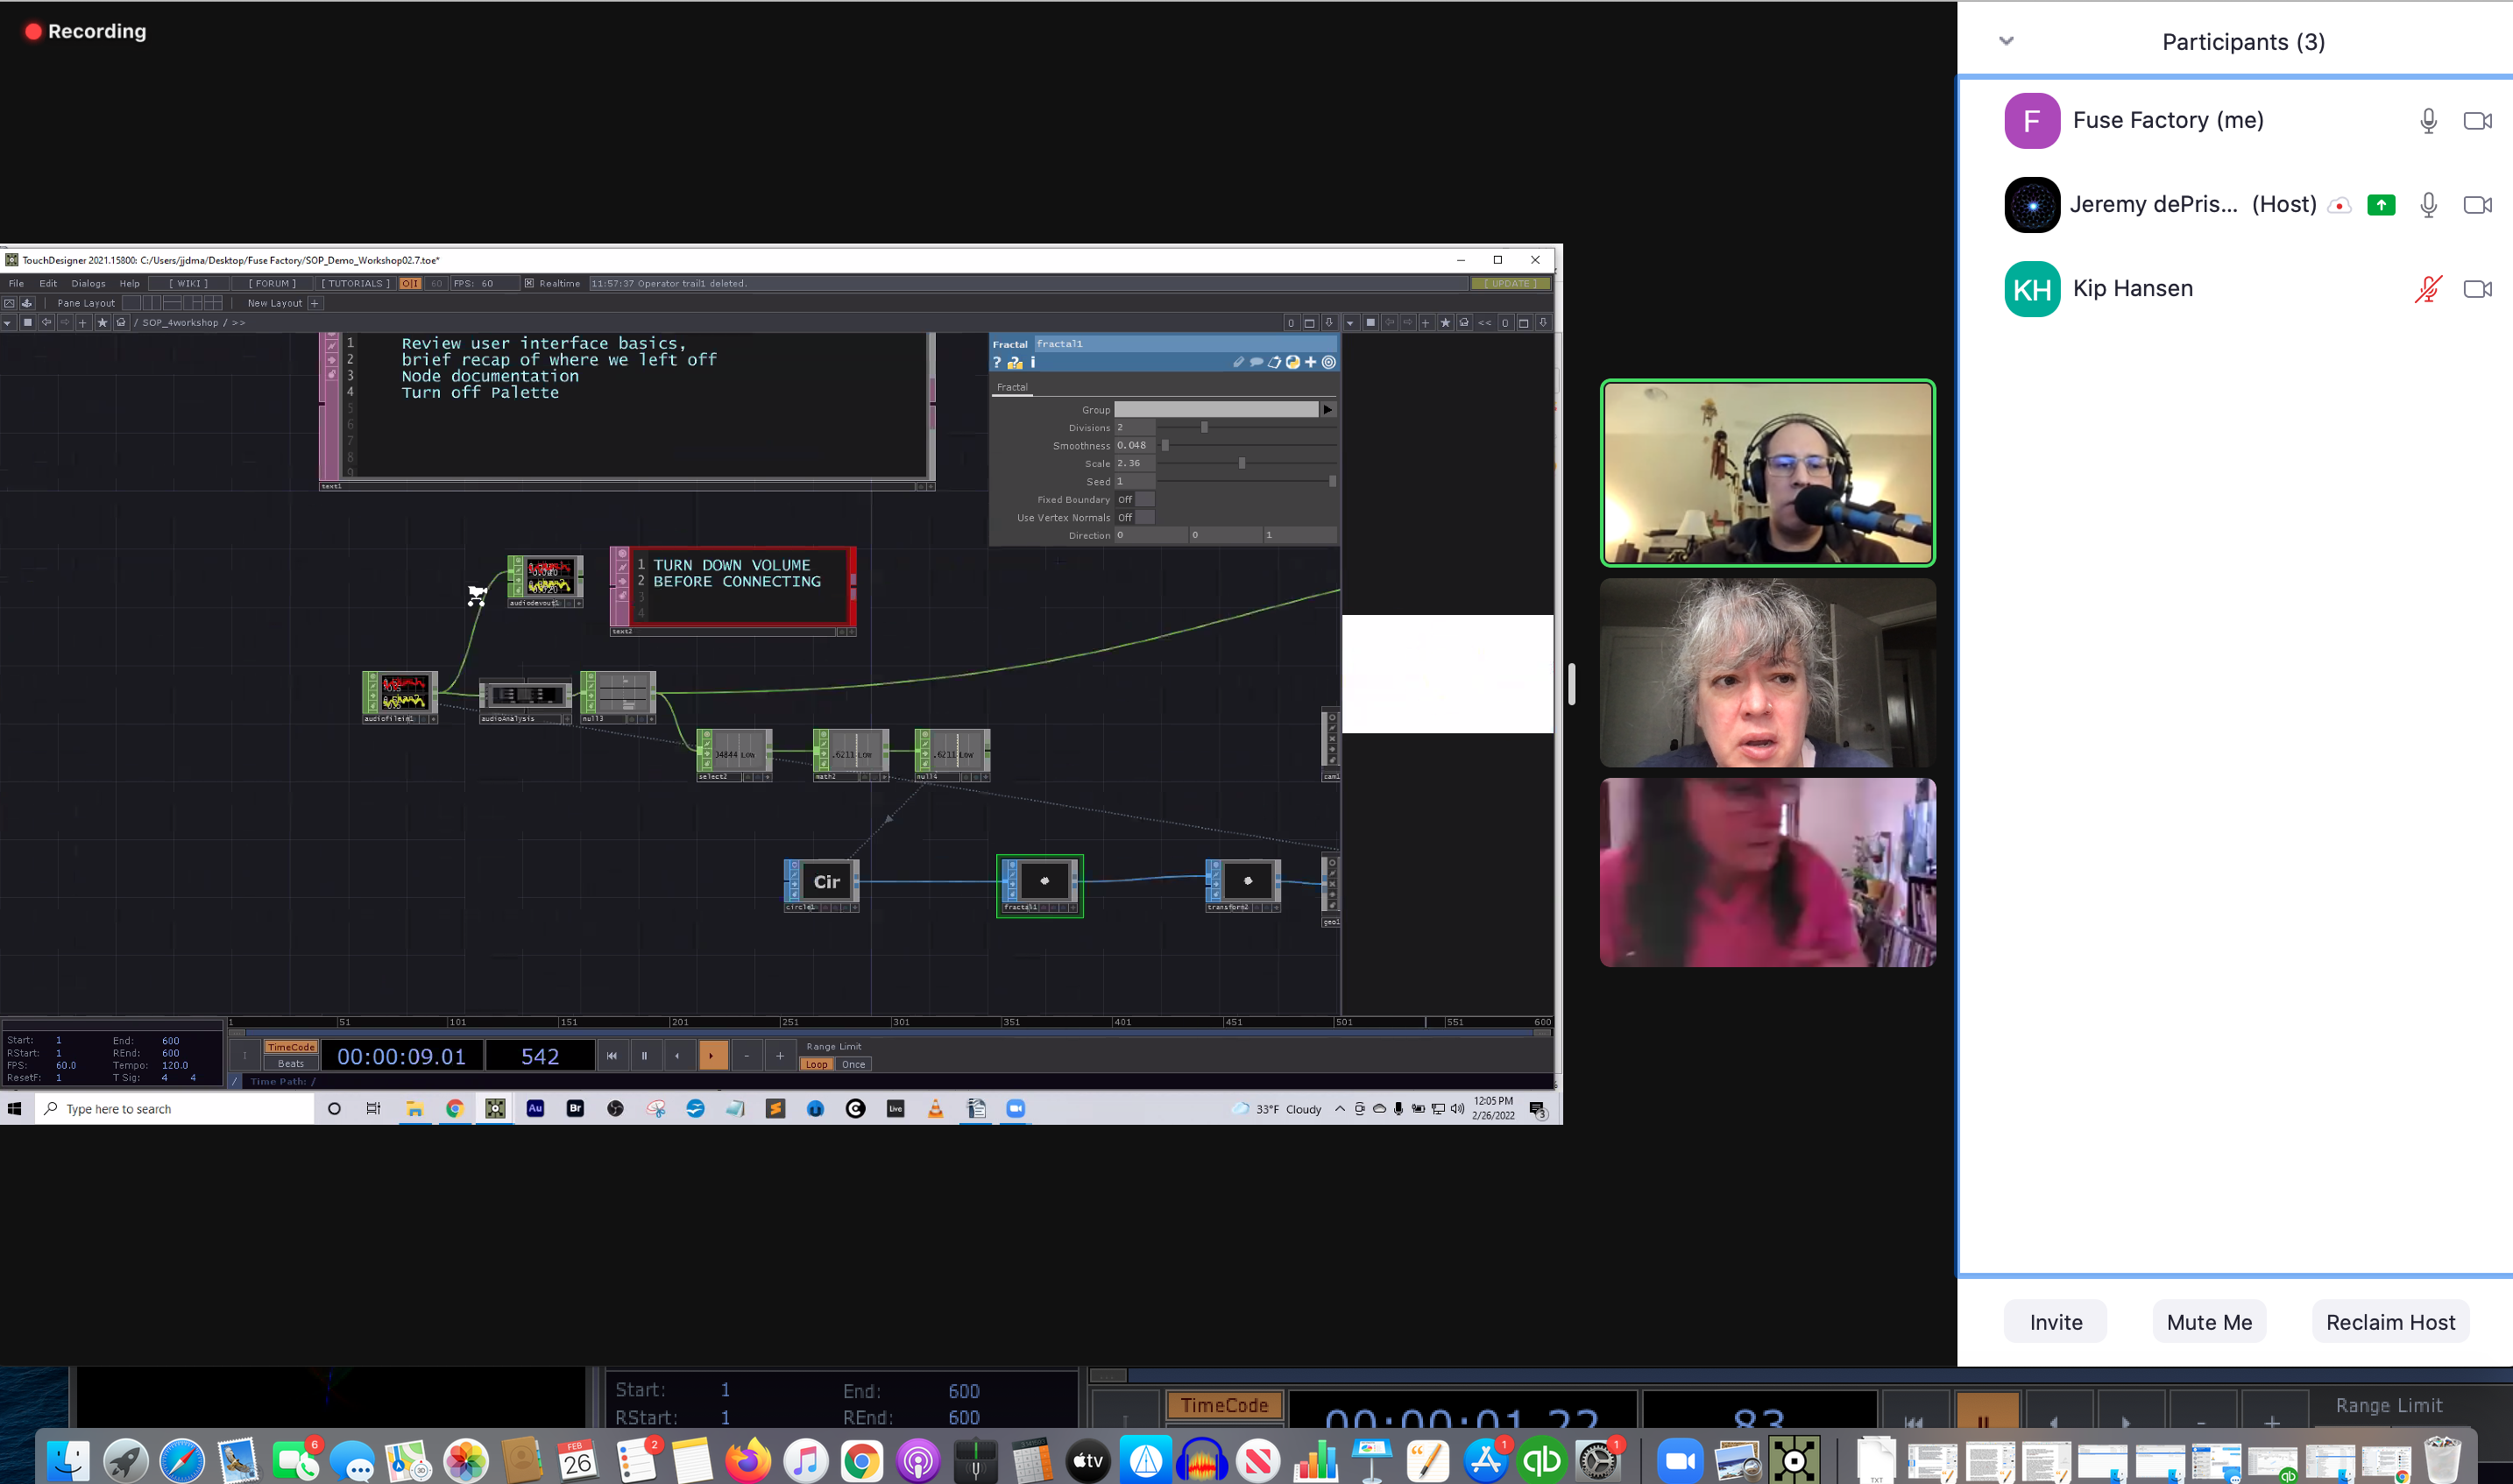Click the Python help icon in parameter panel
The width and height of the screenshot is (2513, 1484).
(x=1015, y=363)
